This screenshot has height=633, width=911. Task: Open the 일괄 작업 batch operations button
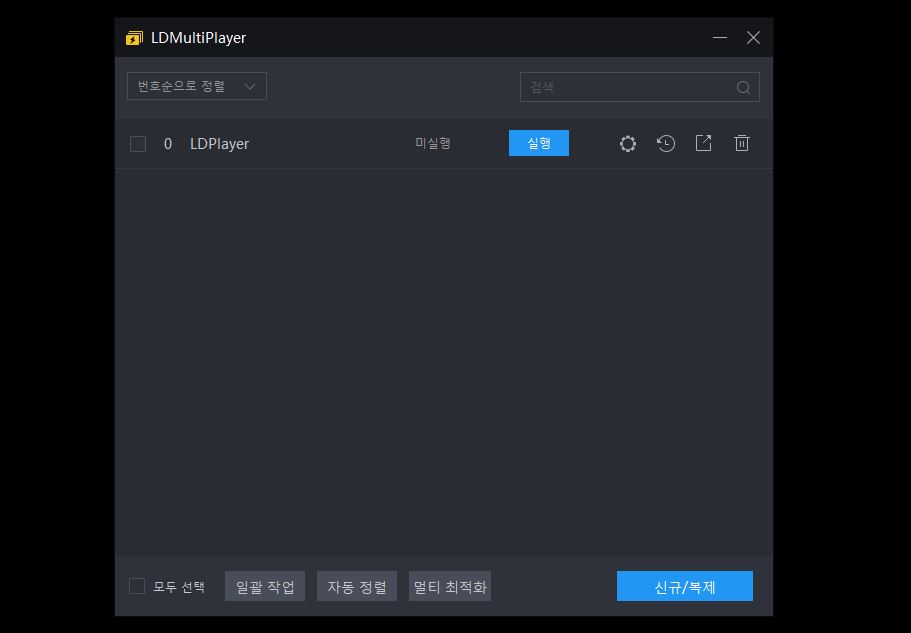265,587
